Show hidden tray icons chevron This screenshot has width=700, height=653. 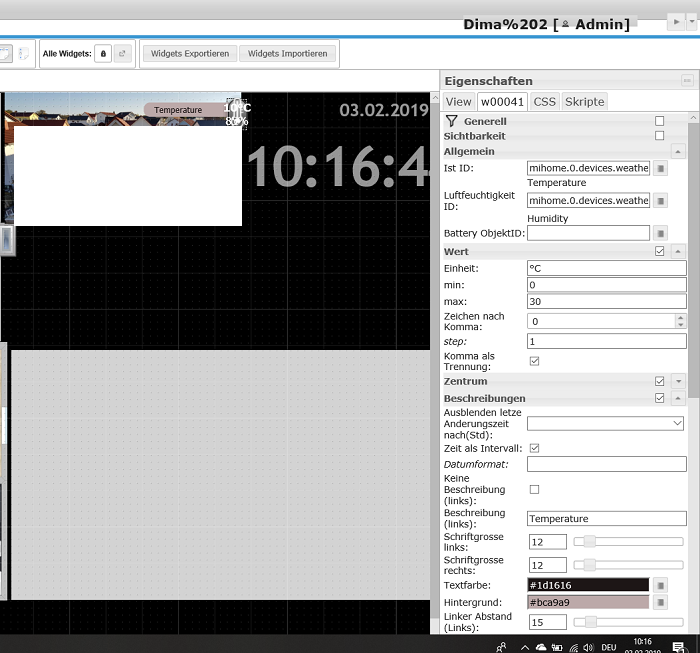coord(525,647)
